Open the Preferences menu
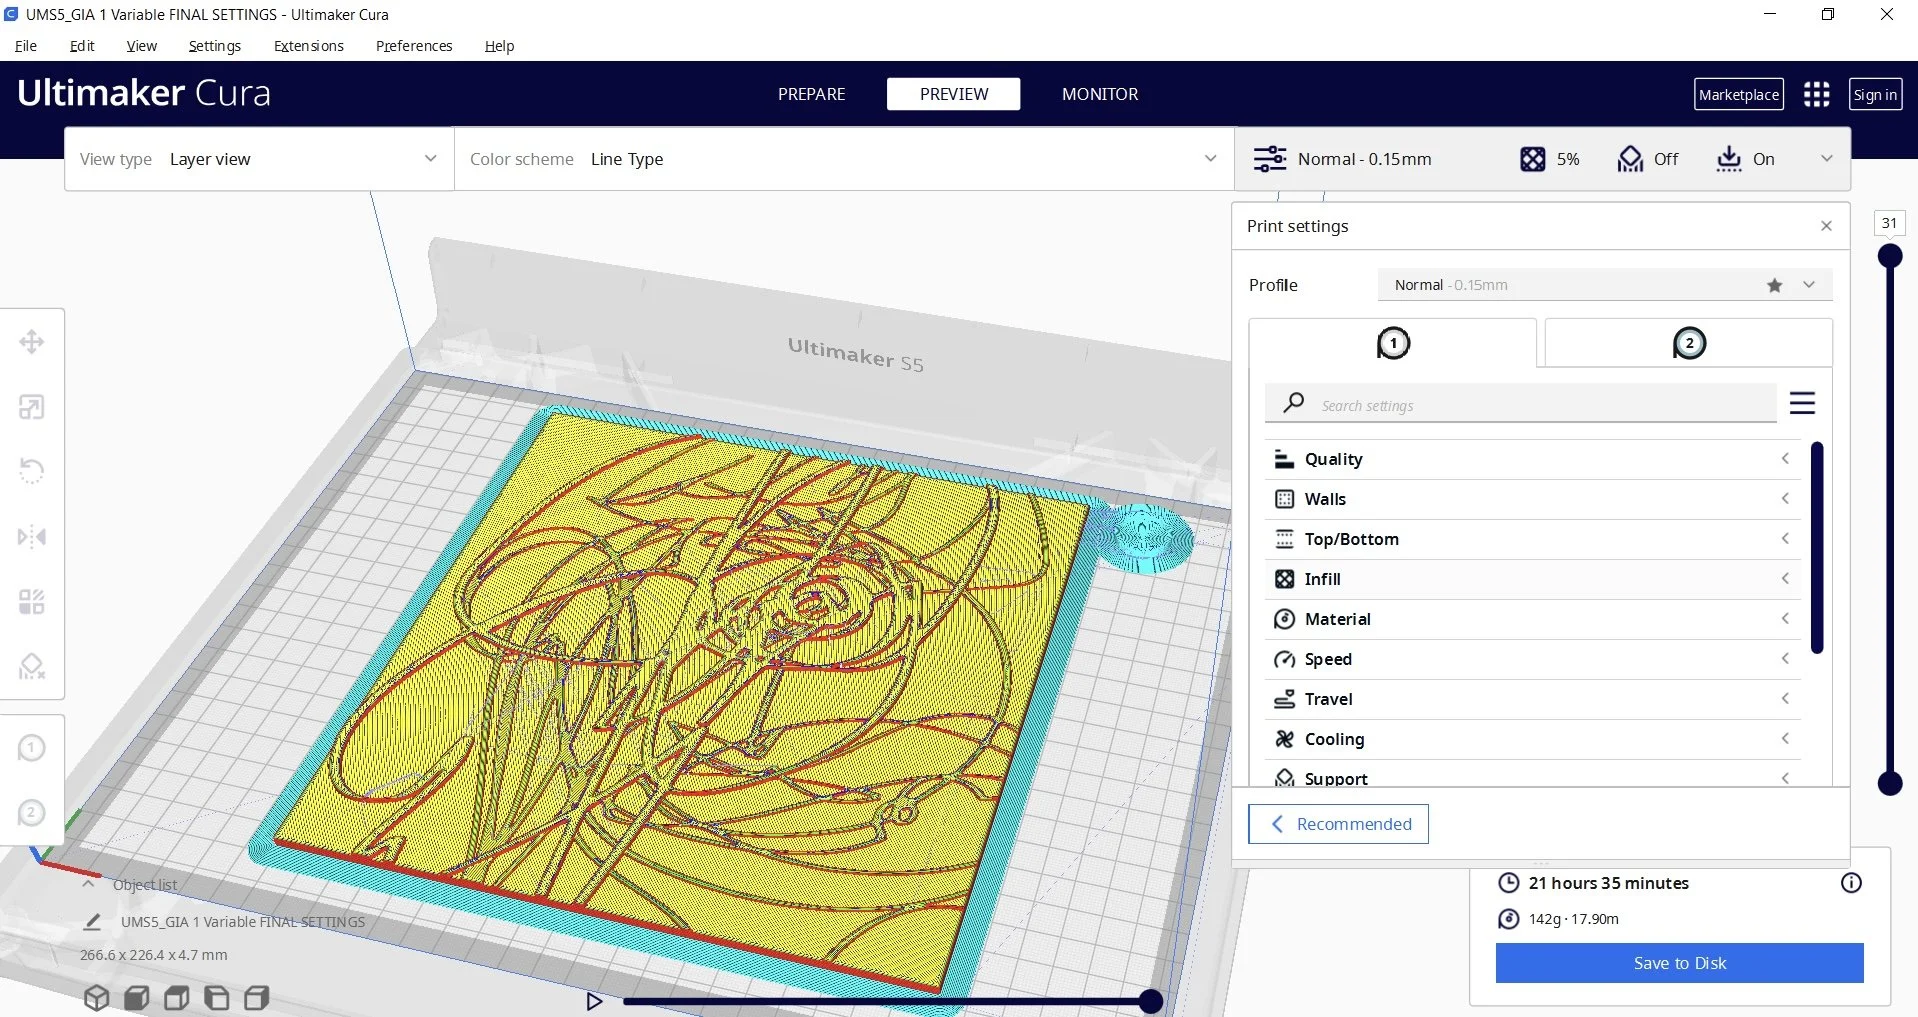The width and height of the screenshot is (1918, 1017). (x=414, y=46)
